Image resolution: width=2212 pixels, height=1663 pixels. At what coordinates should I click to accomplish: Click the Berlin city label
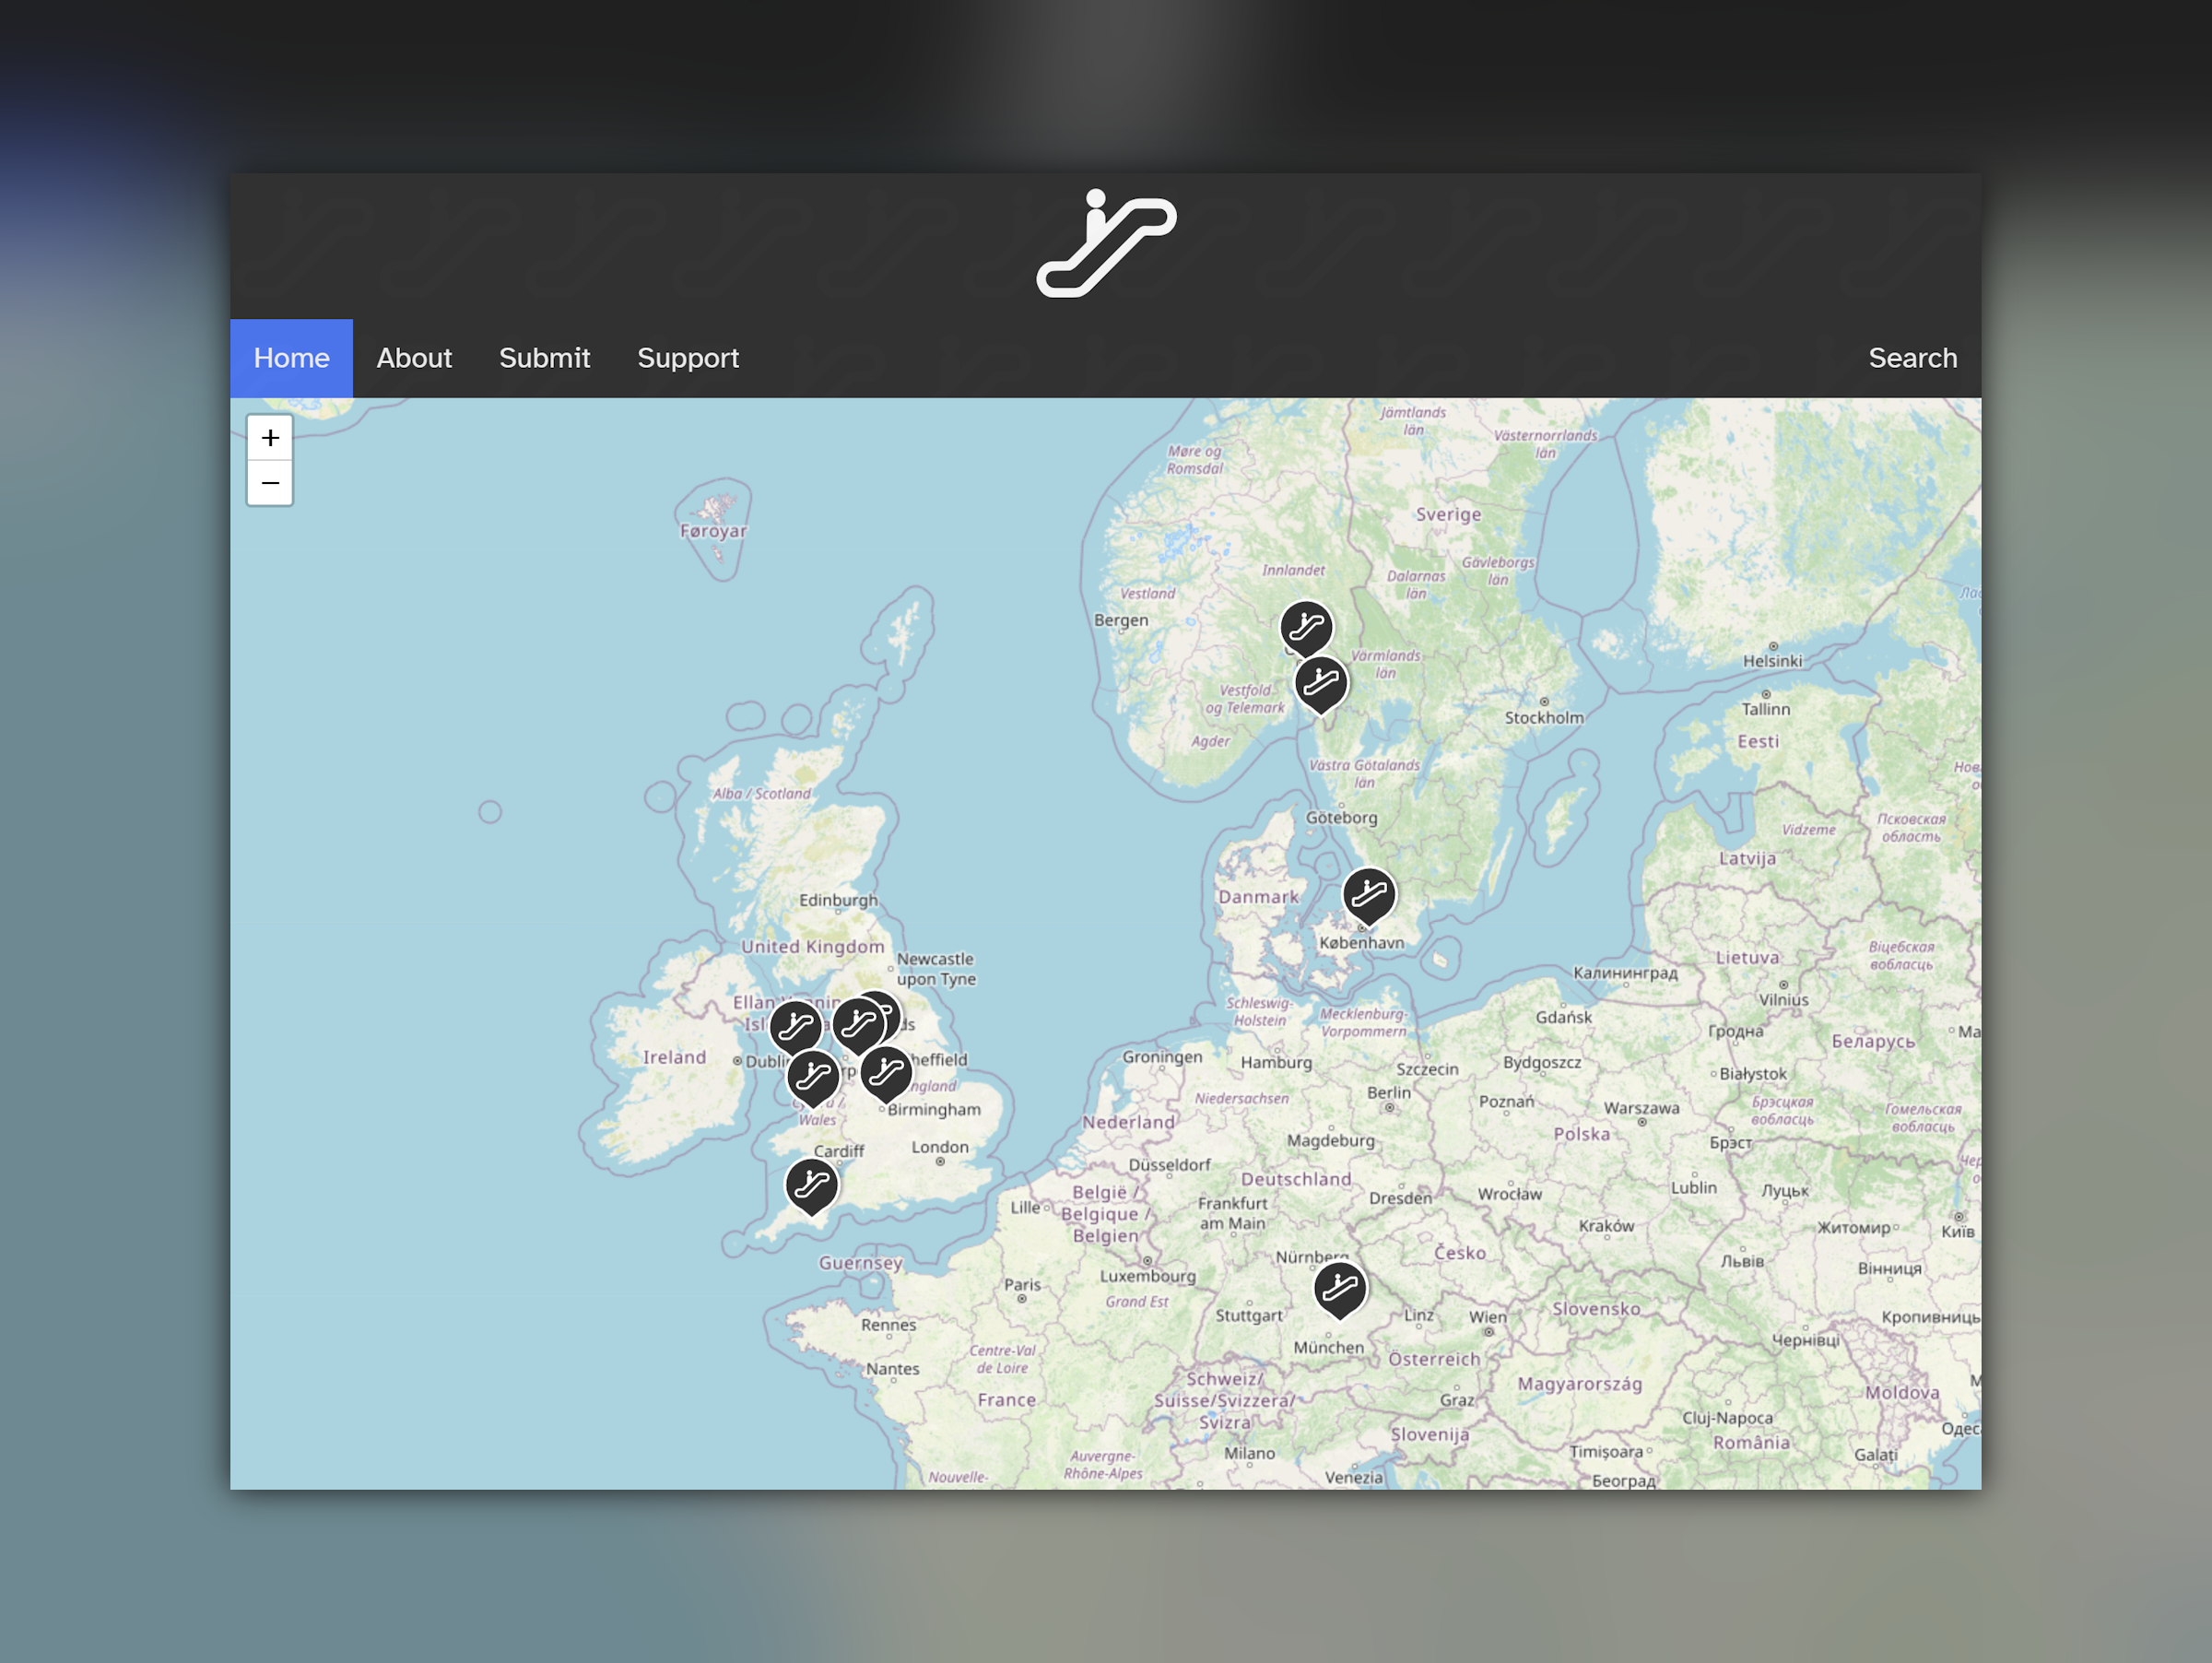[1389, 1092]
